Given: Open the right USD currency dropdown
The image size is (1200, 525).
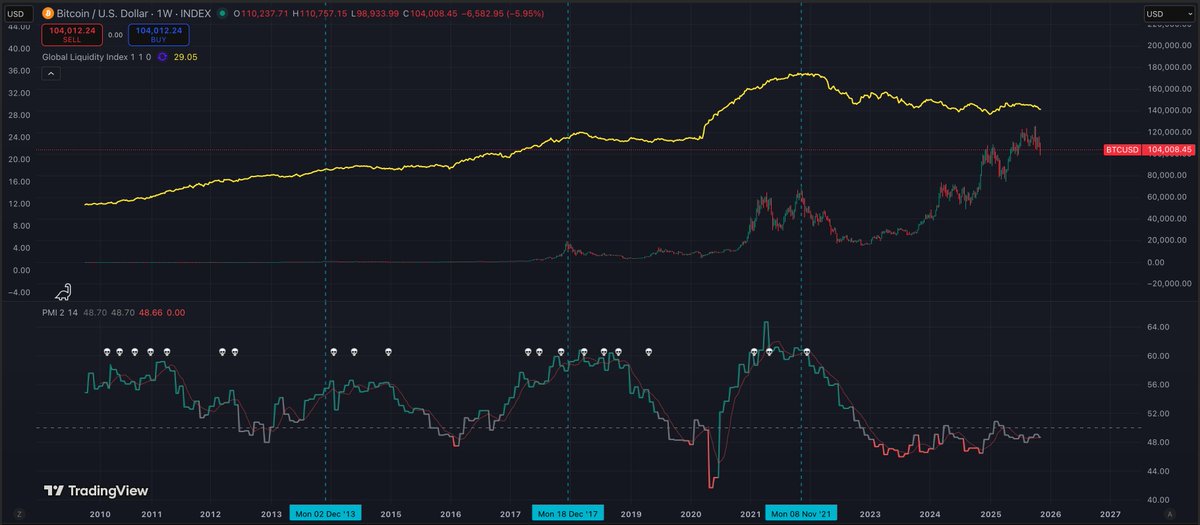Looking at the screenshot, I should (x=1167, y=14).
